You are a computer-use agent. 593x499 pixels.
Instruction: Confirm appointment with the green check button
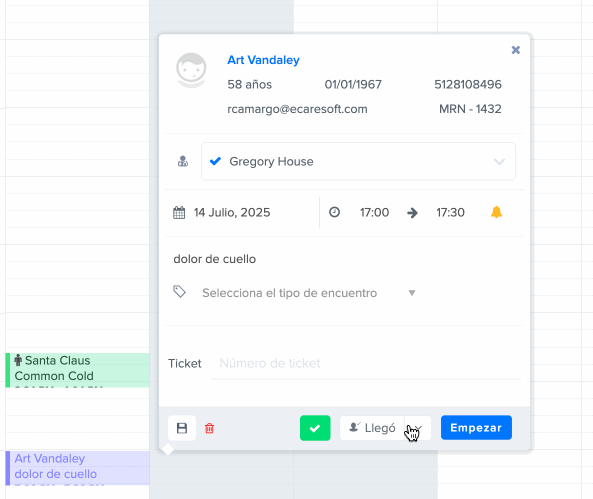tap(315, 428)
